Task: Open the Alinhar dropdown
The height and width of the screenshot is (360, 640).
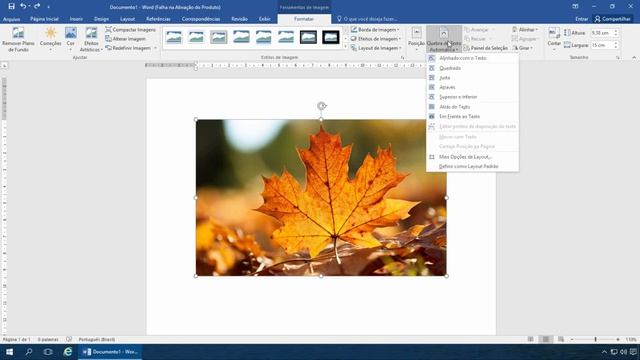Action: pyautogui.click(x=525, y=30)
